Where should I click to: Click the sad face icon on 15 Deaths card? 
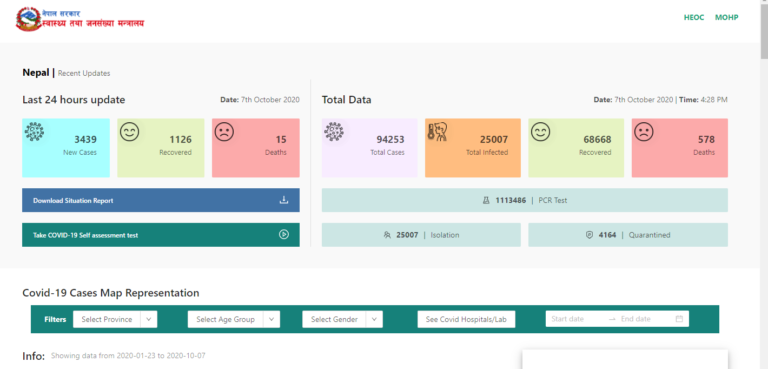224,132
